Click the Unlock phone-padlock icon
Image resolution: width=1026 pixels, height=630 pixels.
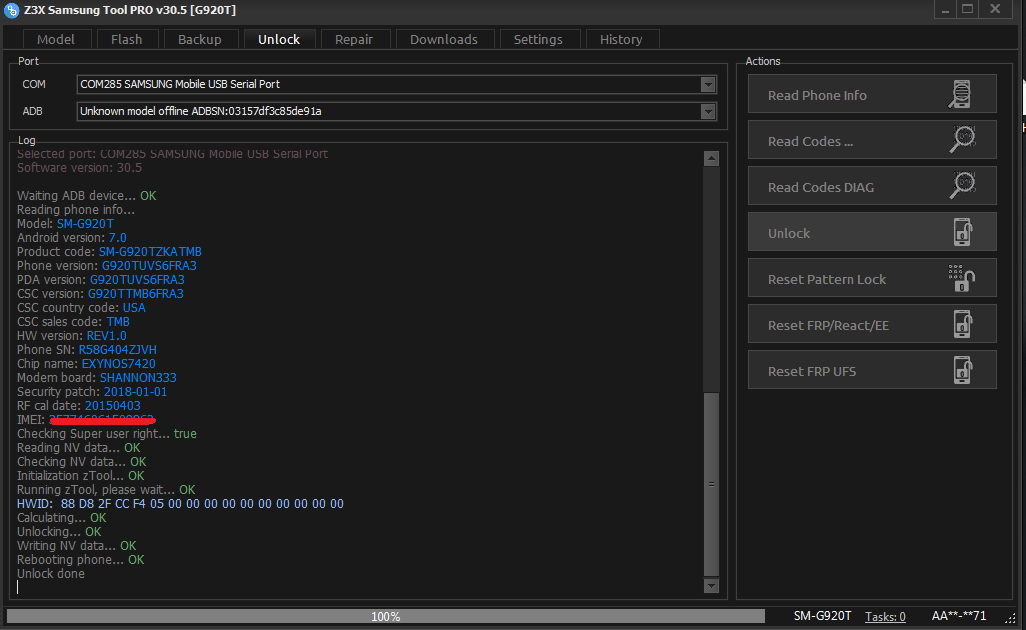[x=963, y=232]
